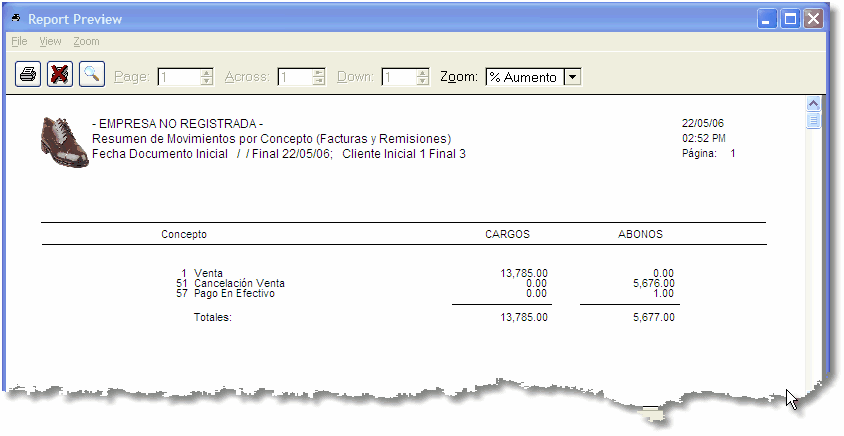
Task: Expand the Zoom dropdown arrow
Action: (x=572, y=77)
